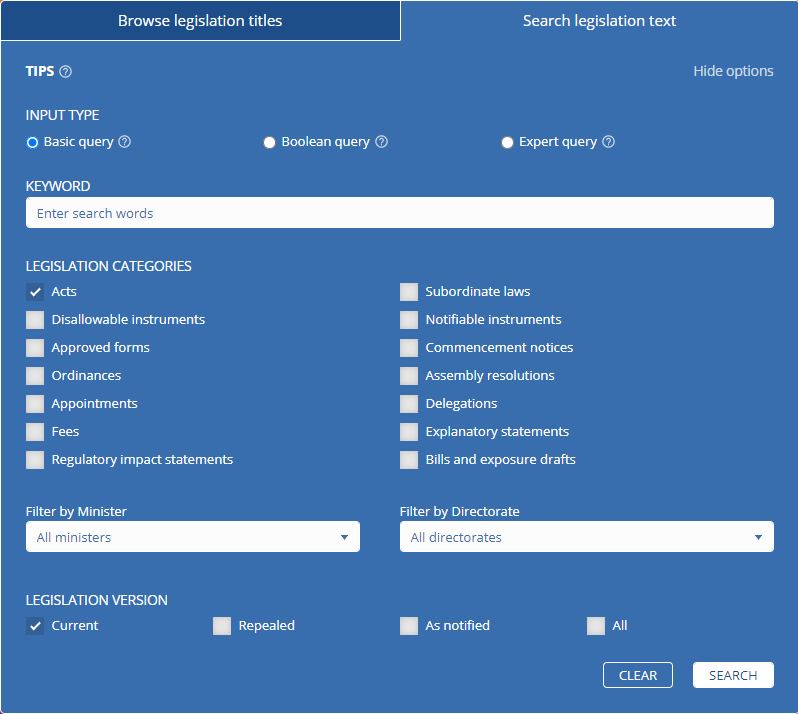Select the Search legislation text tab

(x=599, y=21)
